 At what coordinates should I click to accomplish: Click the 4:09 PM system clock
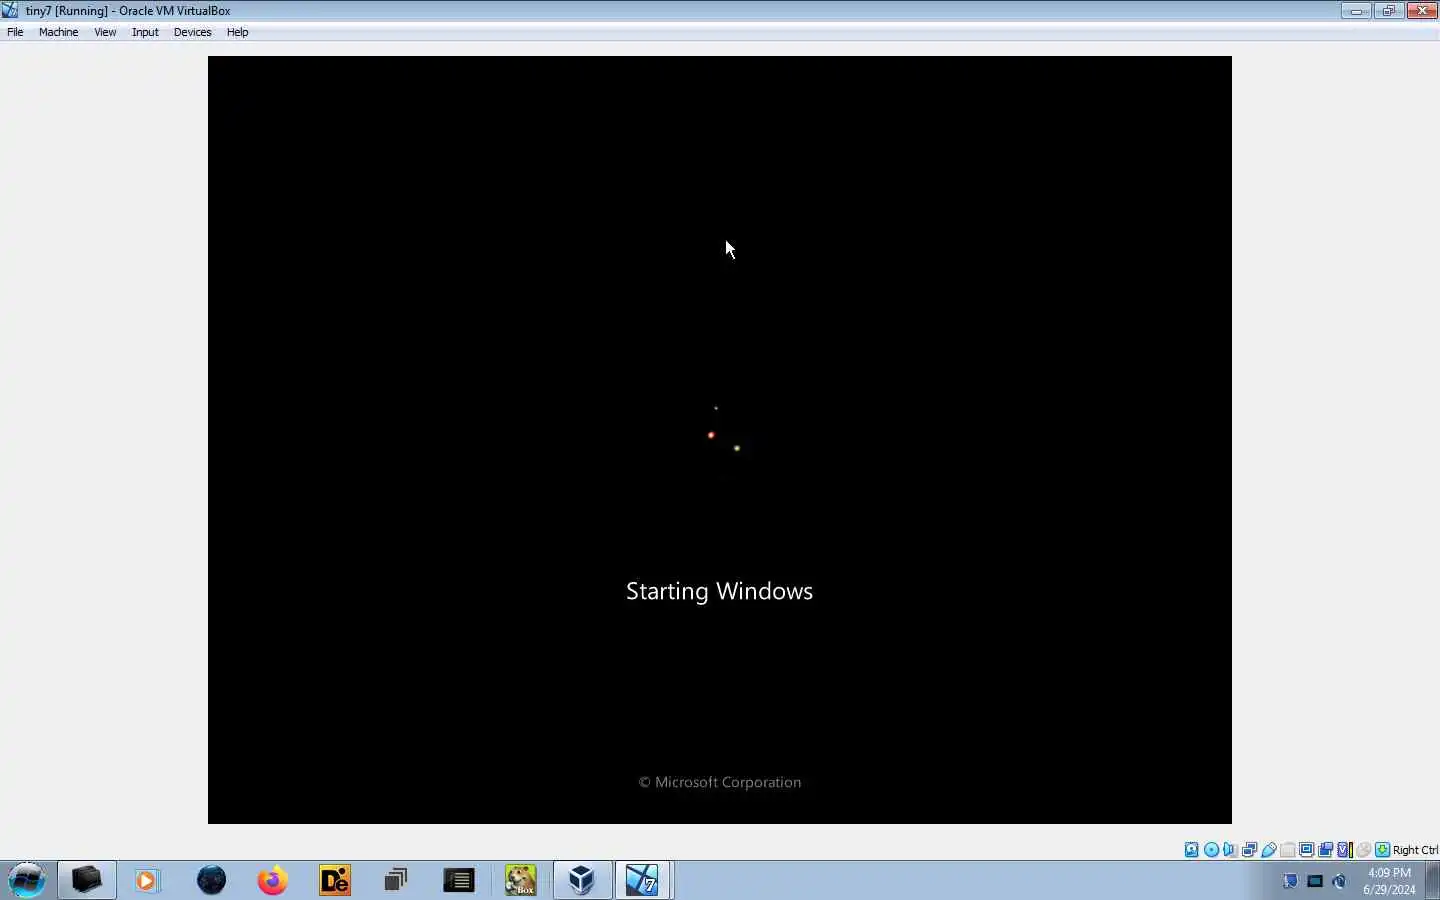pyautogui.click(x=1389, y=873)
